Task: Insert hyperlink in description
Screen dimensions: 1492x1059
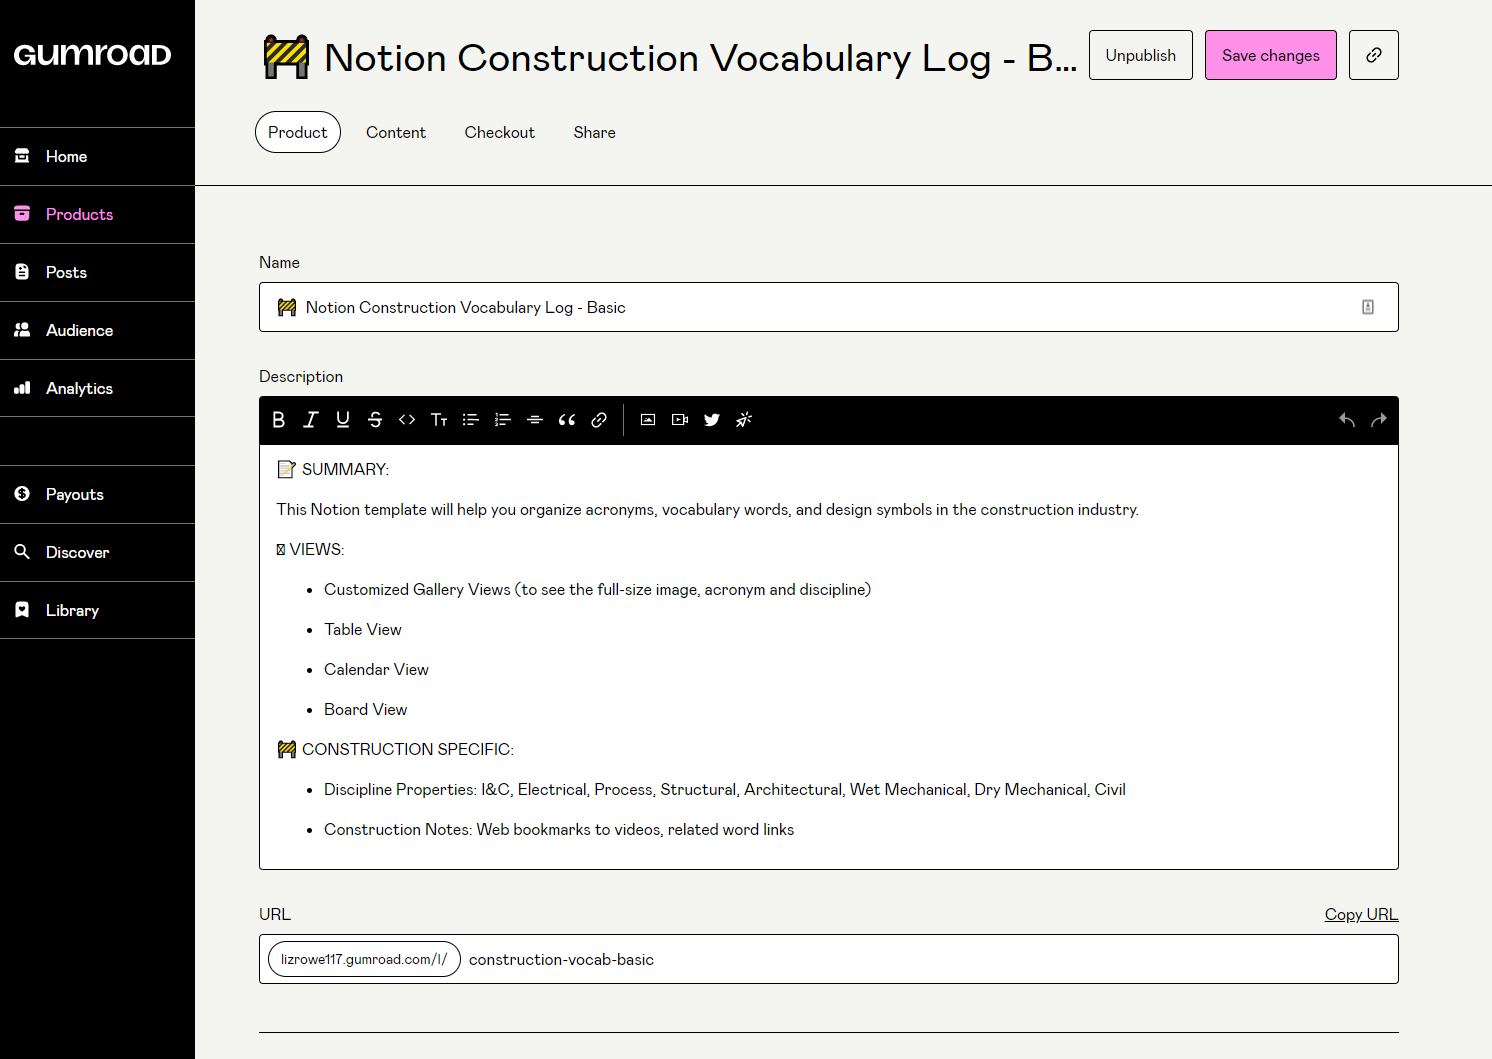Action: tap(599, 420)
